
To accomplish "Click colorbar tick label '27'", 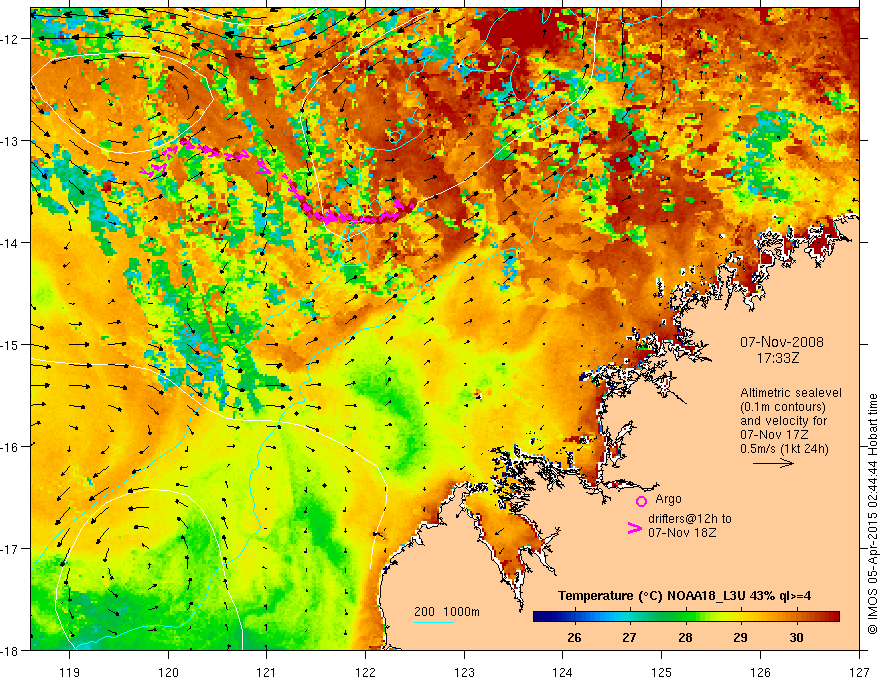I will pos(630,638).
